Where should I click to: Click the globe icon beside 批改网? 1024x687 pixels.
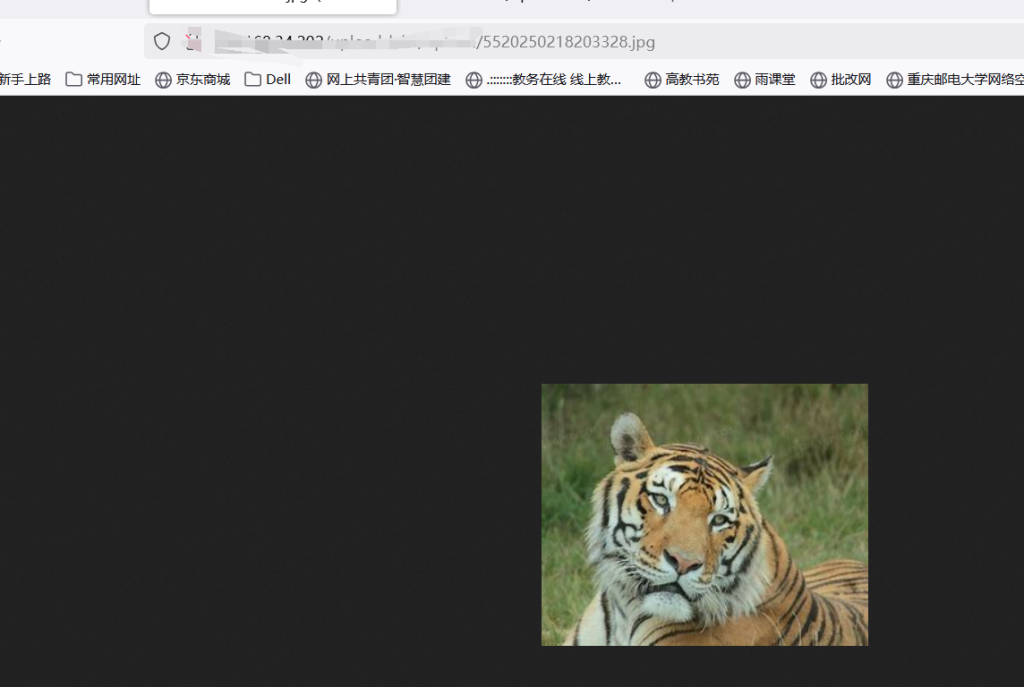click(818, 80)
